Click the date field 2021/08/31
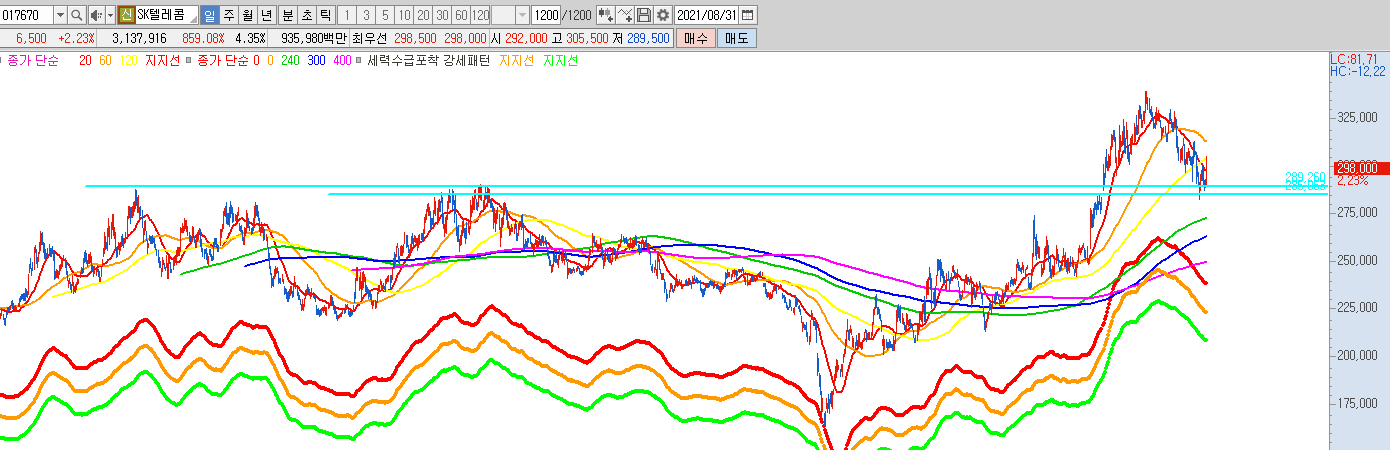This screenshot has width=1390, height=450. (x=707, y=15)
